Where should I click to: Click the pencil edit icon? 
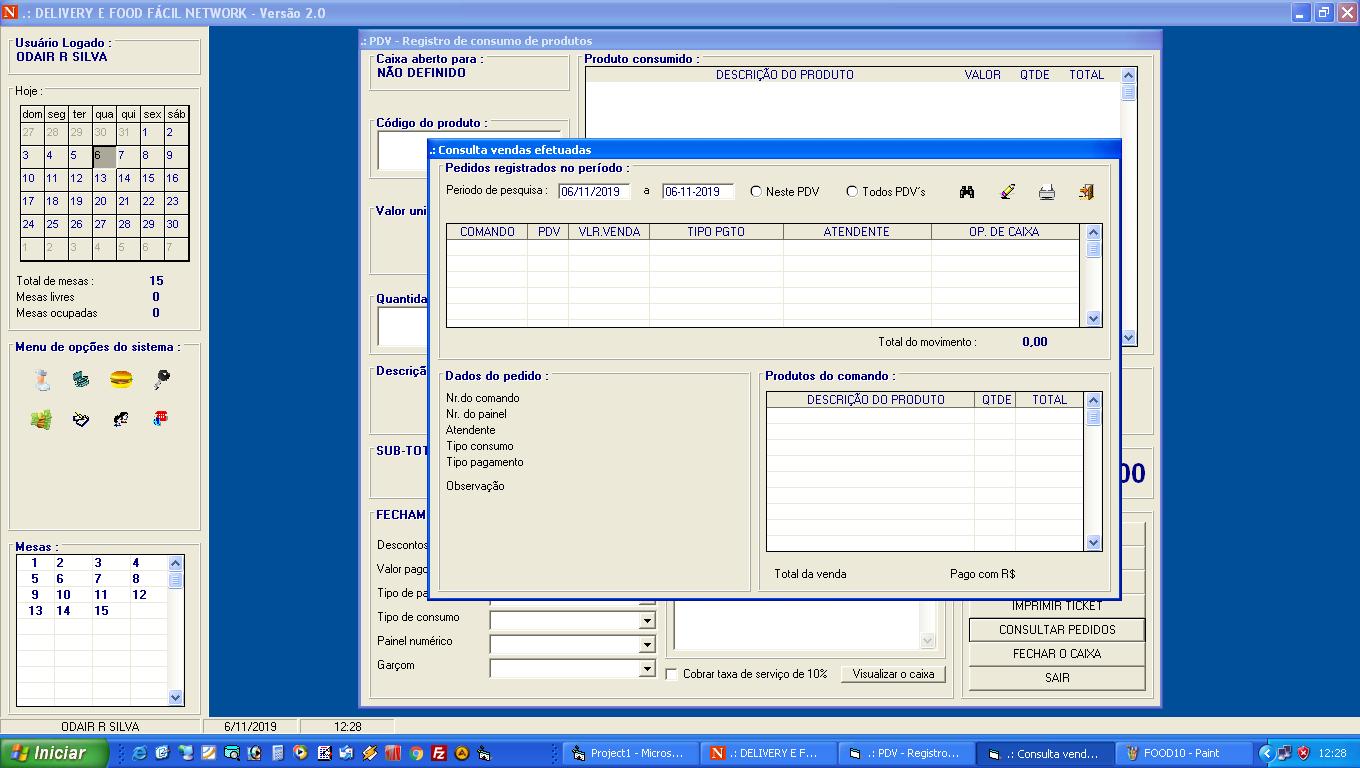pos(1007,192)
